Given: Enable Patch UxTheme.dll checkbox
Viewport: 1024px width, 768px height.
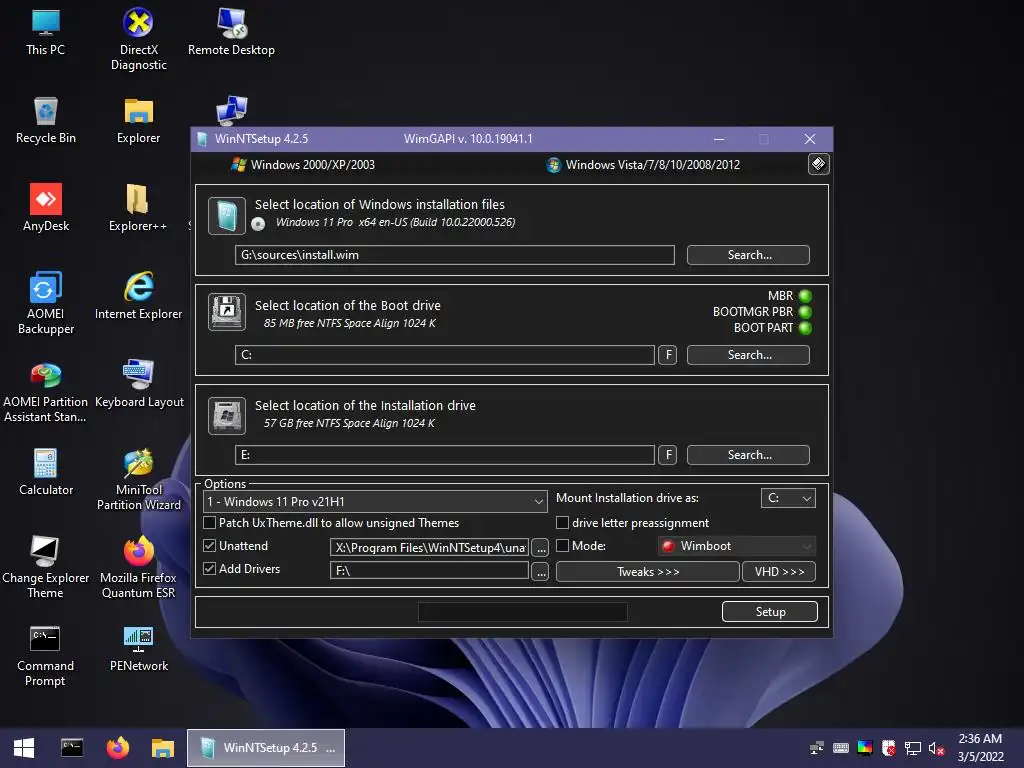Looking at the screenshot, I should pos(210,522).
